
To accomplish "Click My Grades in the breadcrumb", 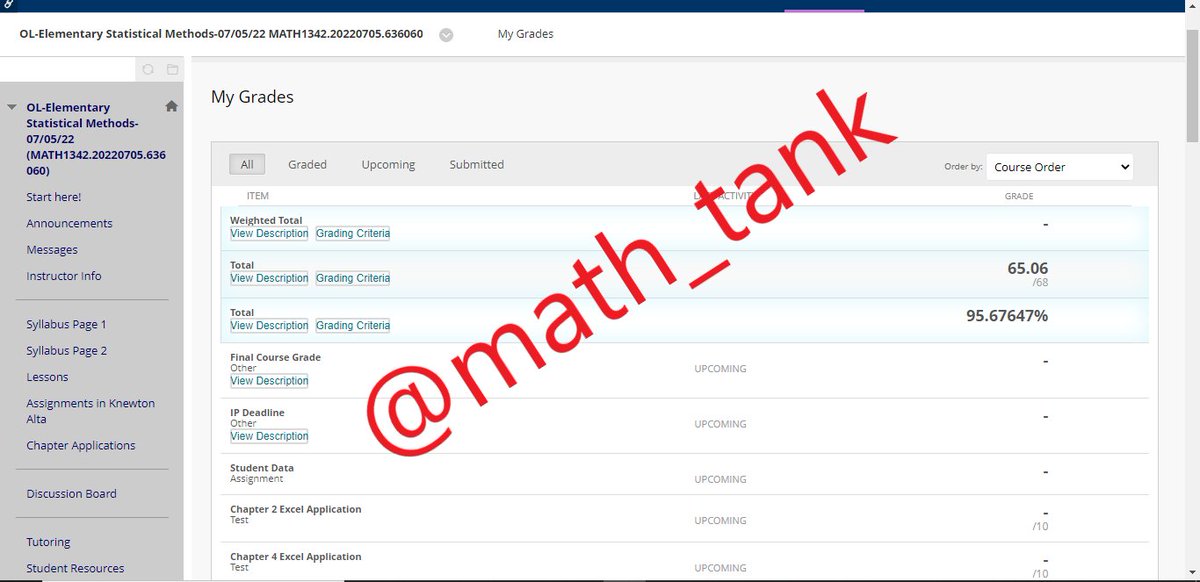I will click(x=525, y=33).
